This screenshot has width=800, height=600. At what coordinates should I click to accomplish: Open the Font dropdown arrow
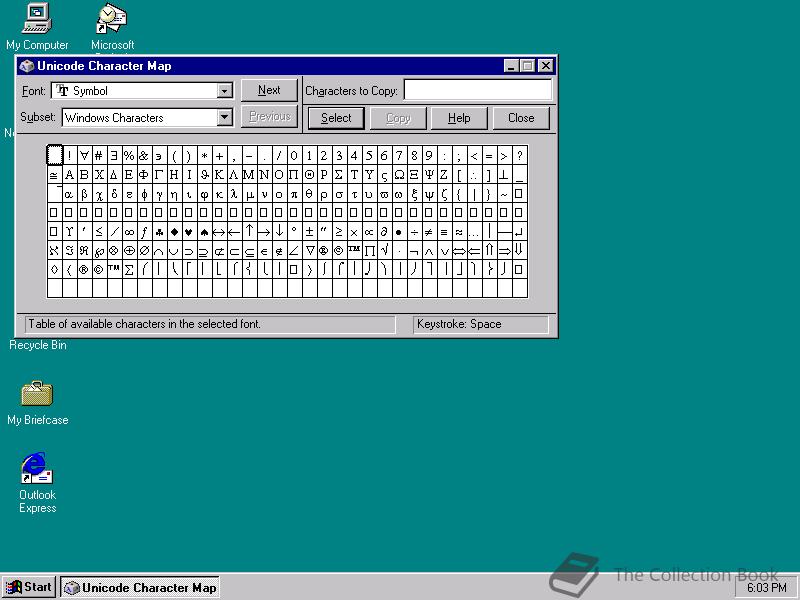[x=224, y=91]
